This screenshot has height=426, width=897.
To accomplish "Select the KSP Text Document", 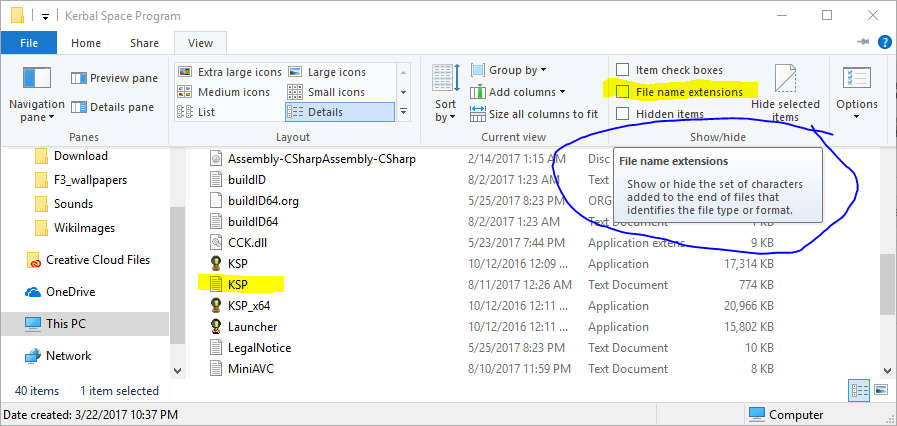I will tap(237, 284).
